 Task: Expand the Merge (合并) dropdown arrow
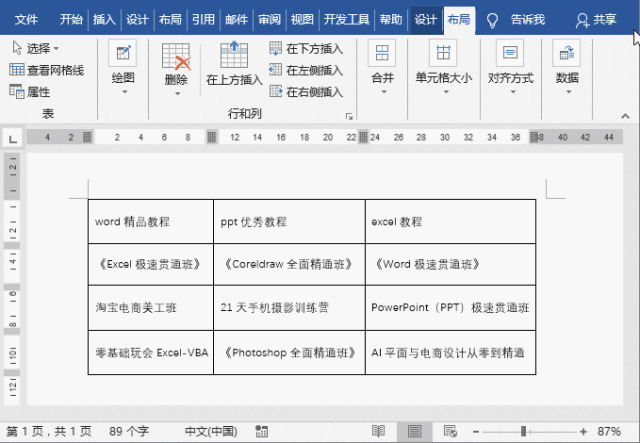pyautogui.click(x=384, y=92)
